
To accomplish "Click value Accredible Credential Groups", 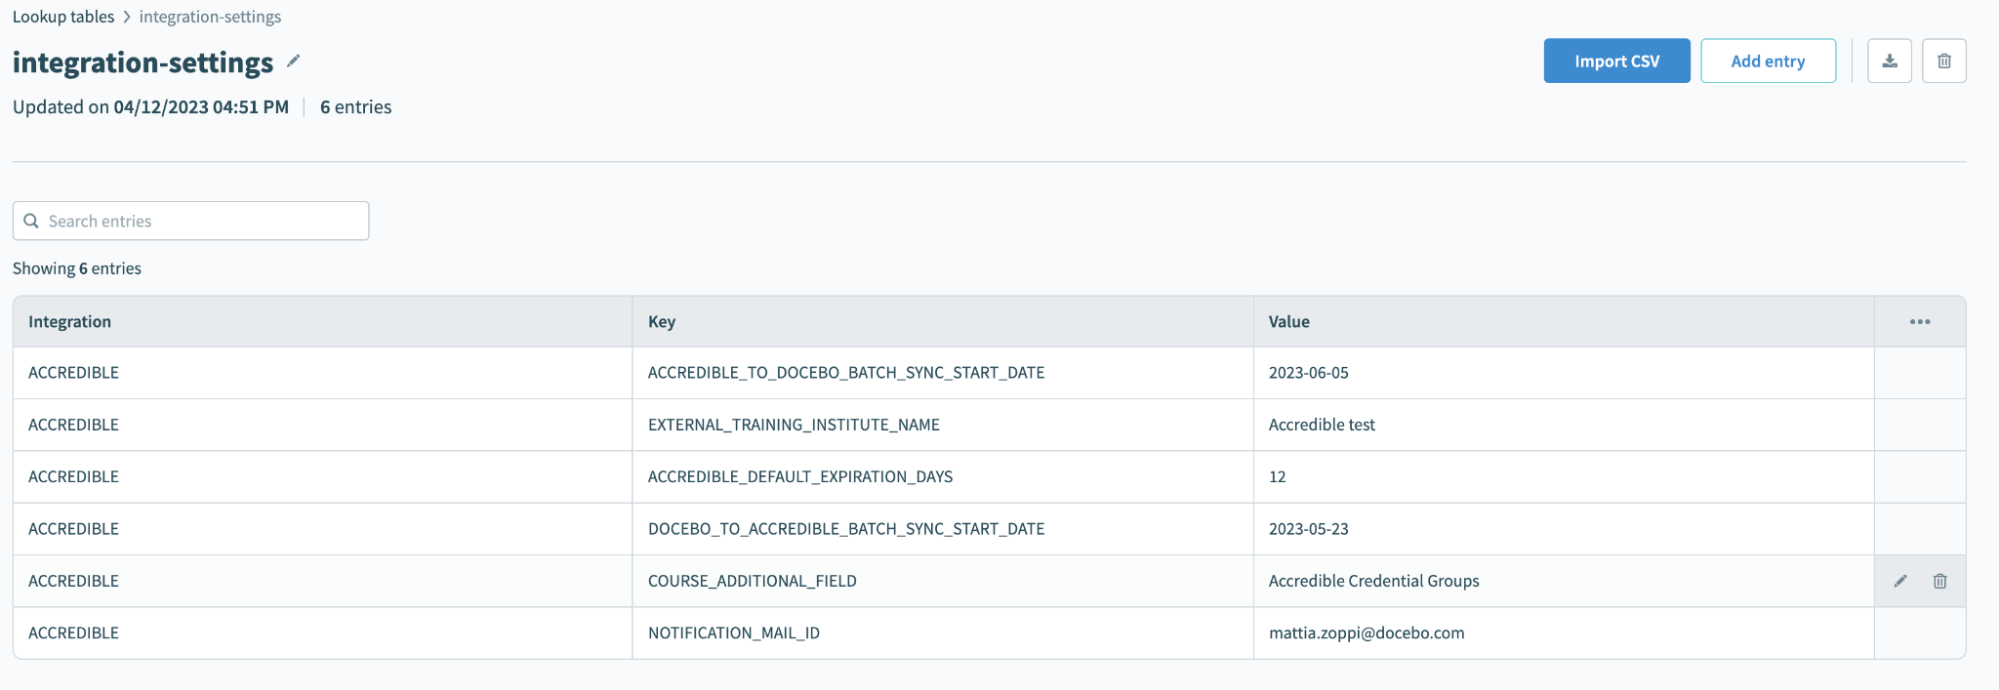I will click(1374, 581).
